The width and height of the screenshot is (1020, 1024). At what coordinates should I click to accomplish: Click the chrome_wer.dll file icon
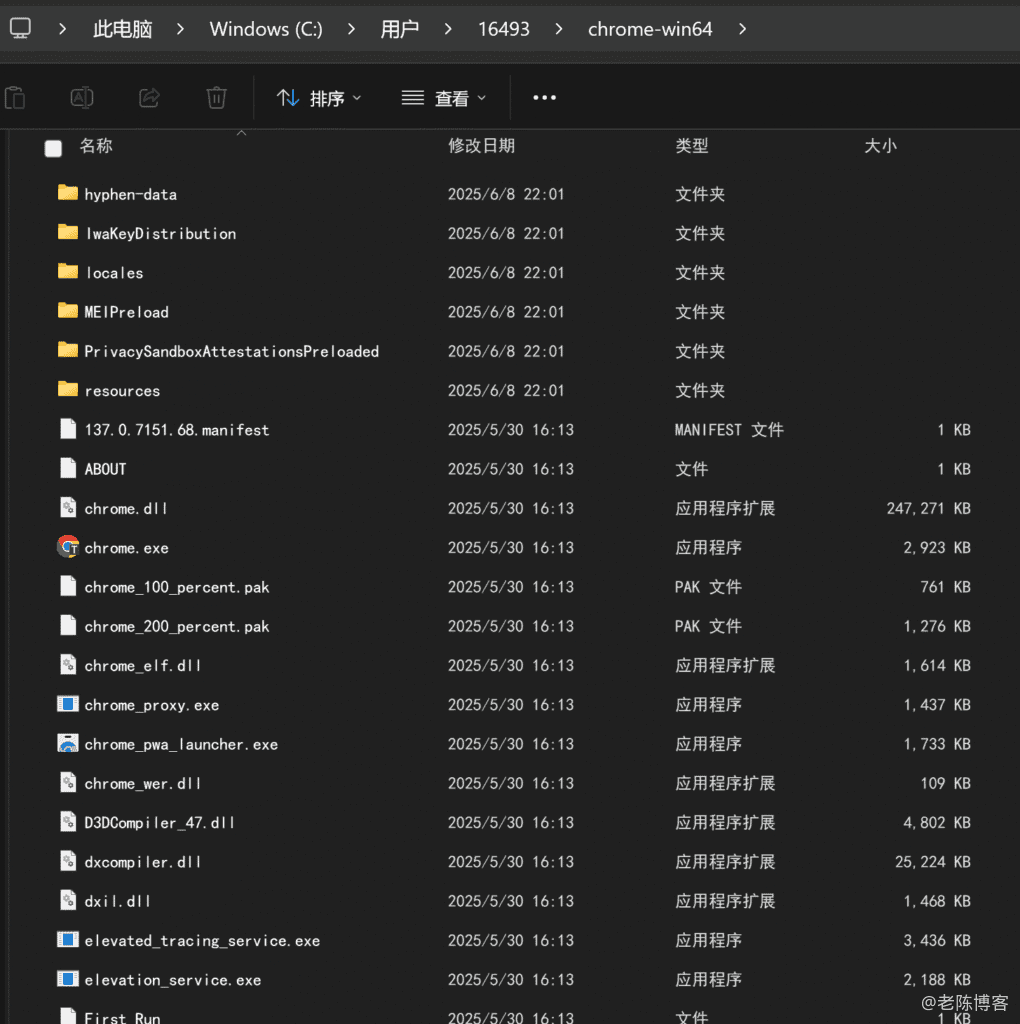pyautogui.click(x=68, y=782)
